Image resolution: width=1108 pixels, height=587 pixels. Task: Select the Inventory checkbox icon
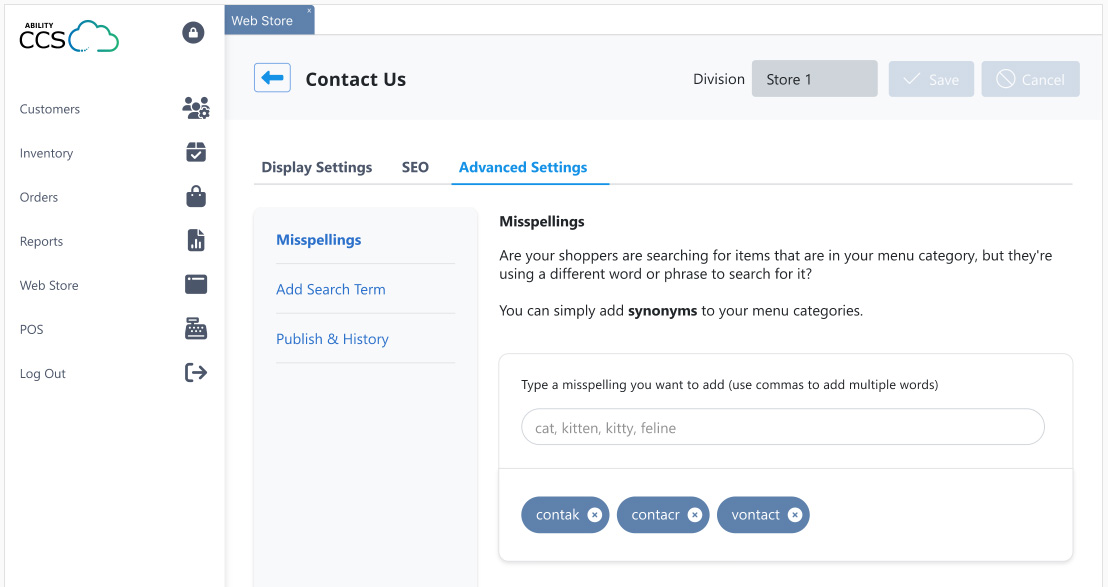[195, 152]
